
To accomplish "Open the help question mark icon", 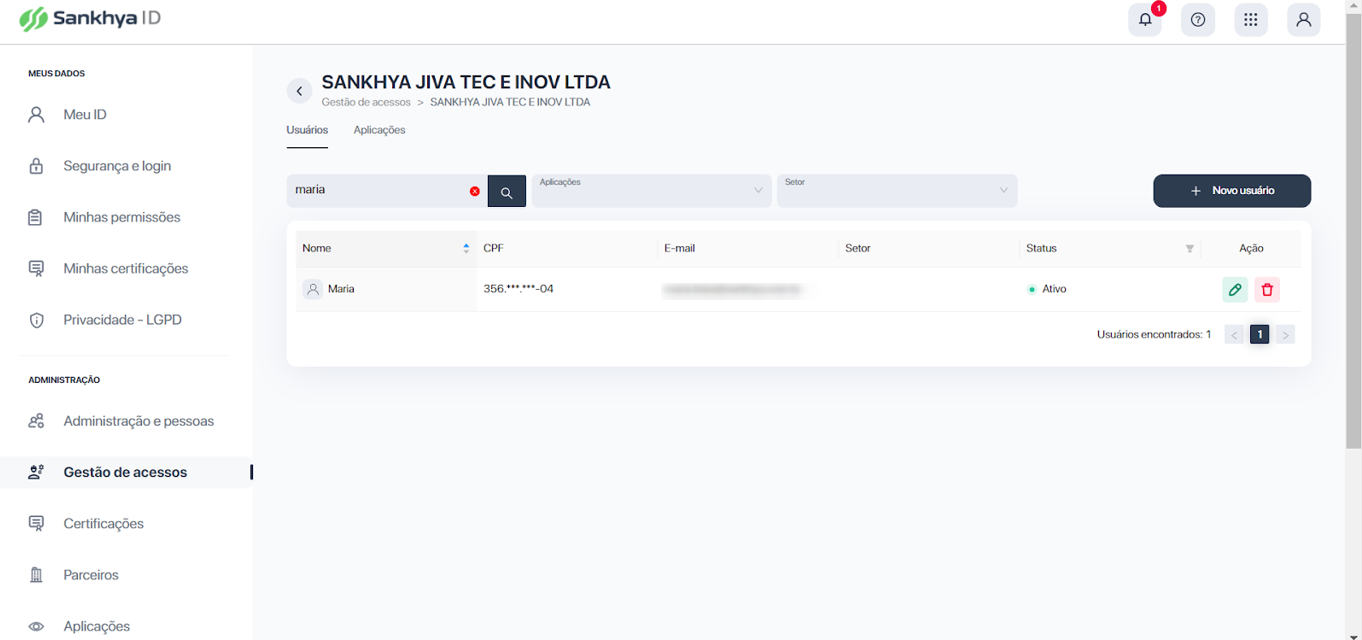I will 1198,20.
